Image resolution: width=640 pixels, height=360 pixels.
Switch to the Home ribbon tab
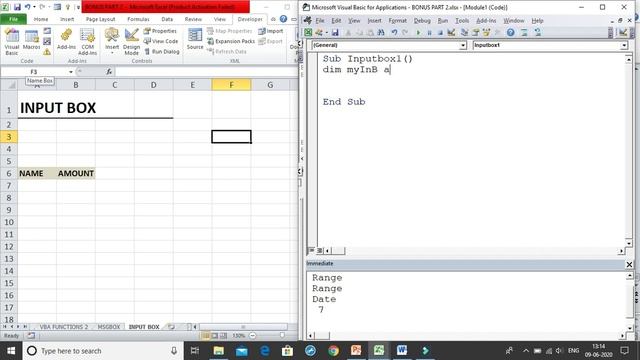coord(40,19)
